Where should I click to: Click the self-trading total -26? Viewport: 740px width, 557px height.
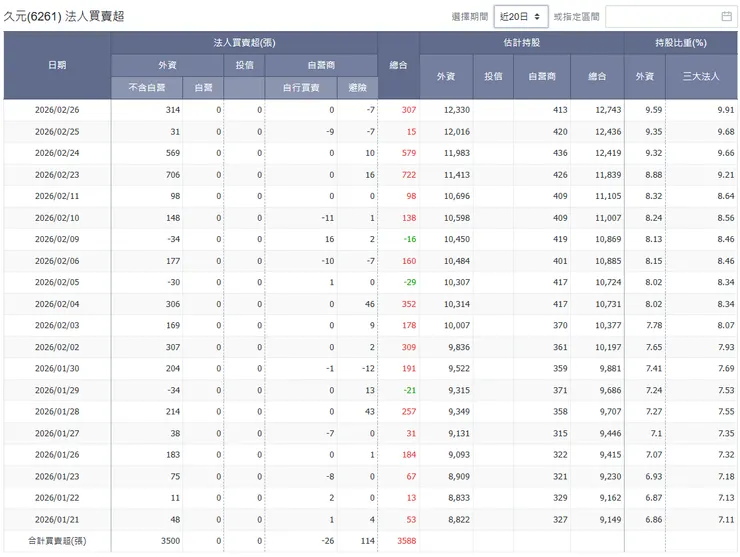(328, 541)
